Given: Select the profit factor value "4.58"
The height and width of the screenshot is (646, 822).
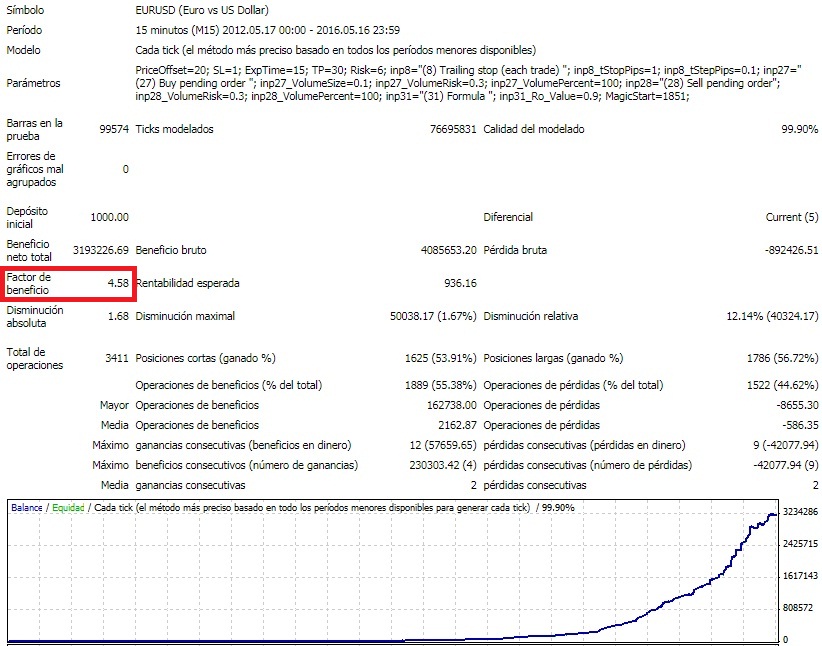Looking at the screenshot, I should coord(118,283).
